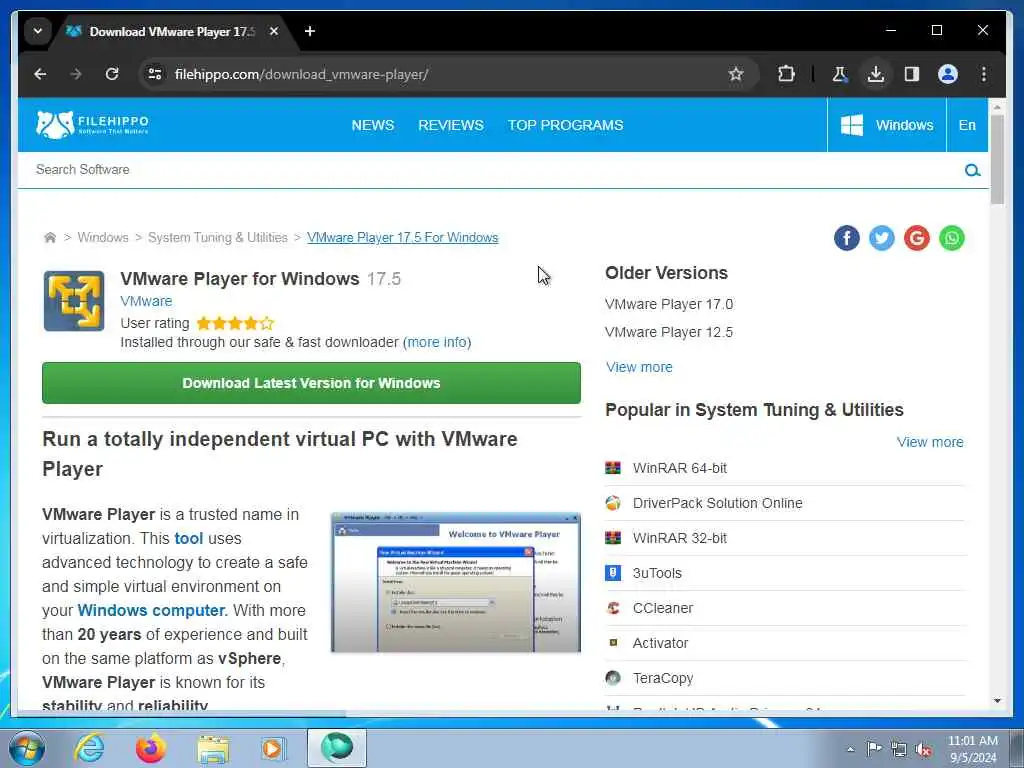Open the VMware Player screenshot thumbnail
Viewport: 1024px width, 768px height.
455,583
